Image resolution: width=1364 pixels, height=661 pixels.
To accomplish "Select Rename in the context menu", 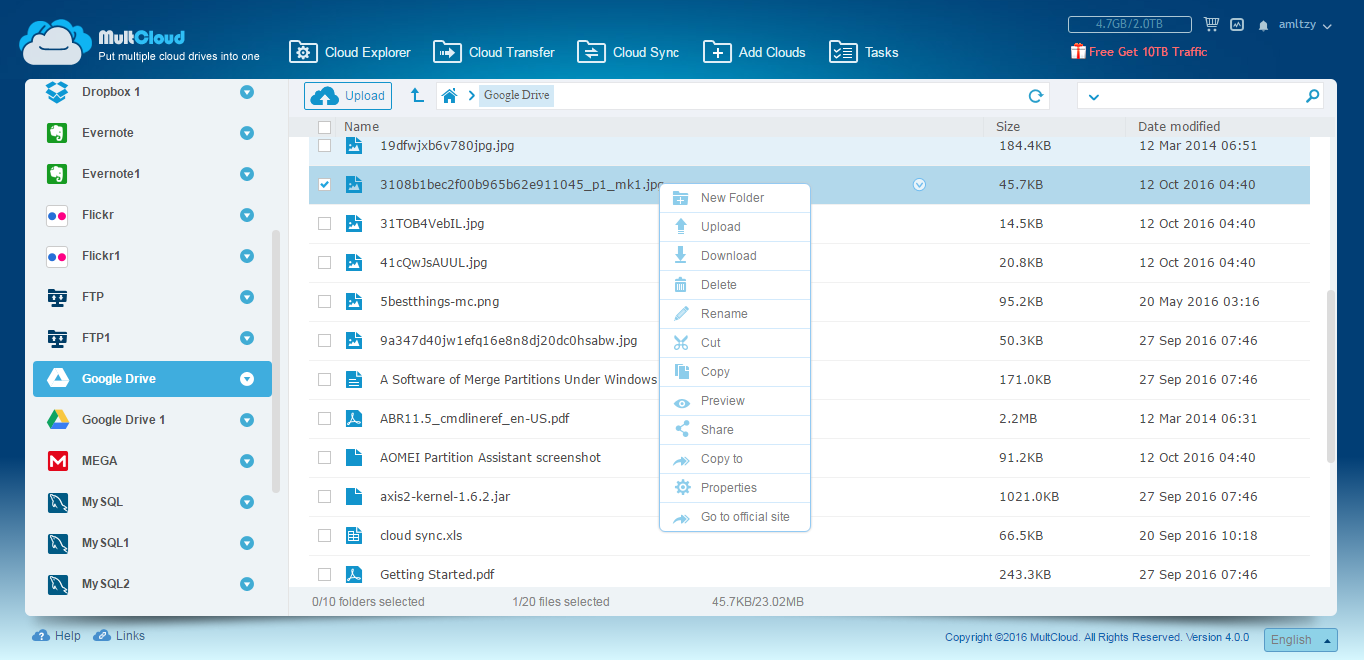I will pyautogui.click(x=724, y=314).
